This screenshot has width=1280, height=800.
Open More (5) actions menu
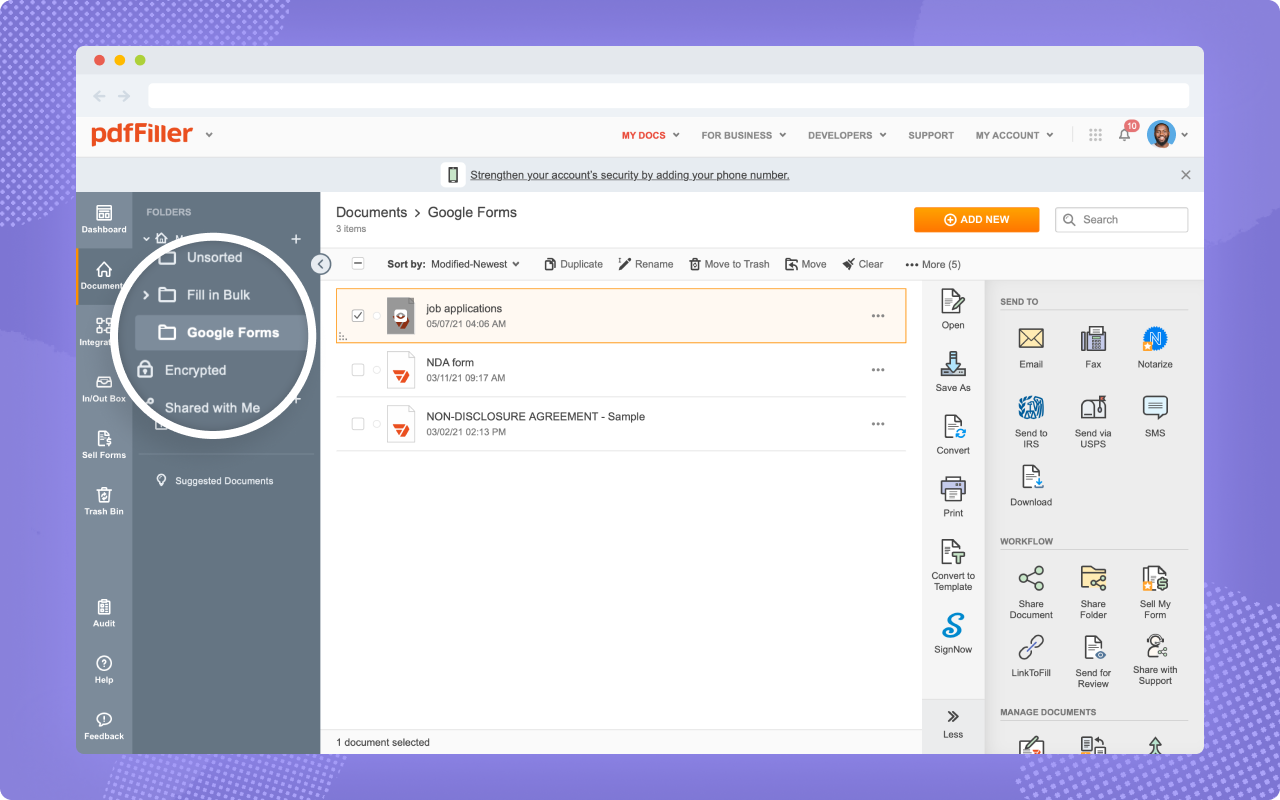932,264
